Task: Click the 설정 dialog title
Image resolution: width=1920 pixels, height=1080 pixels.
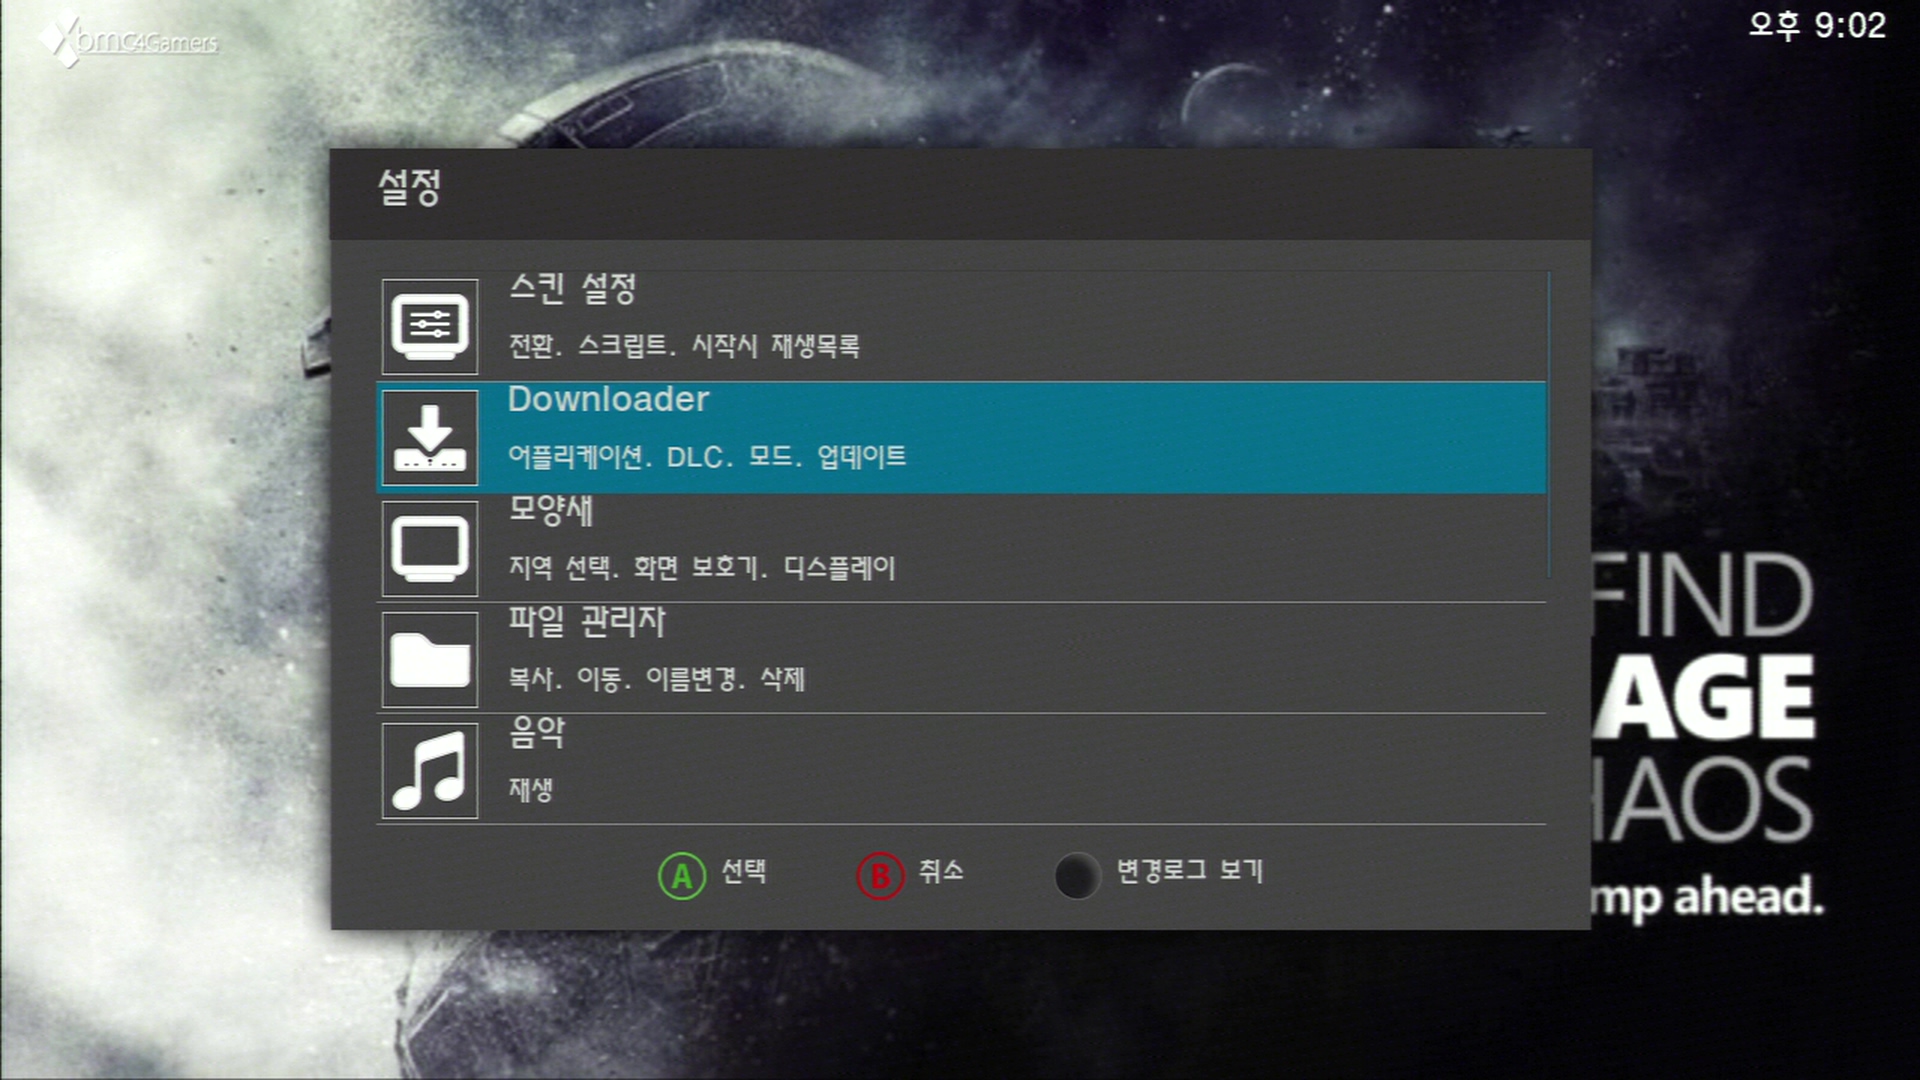Action: [409, 187]
